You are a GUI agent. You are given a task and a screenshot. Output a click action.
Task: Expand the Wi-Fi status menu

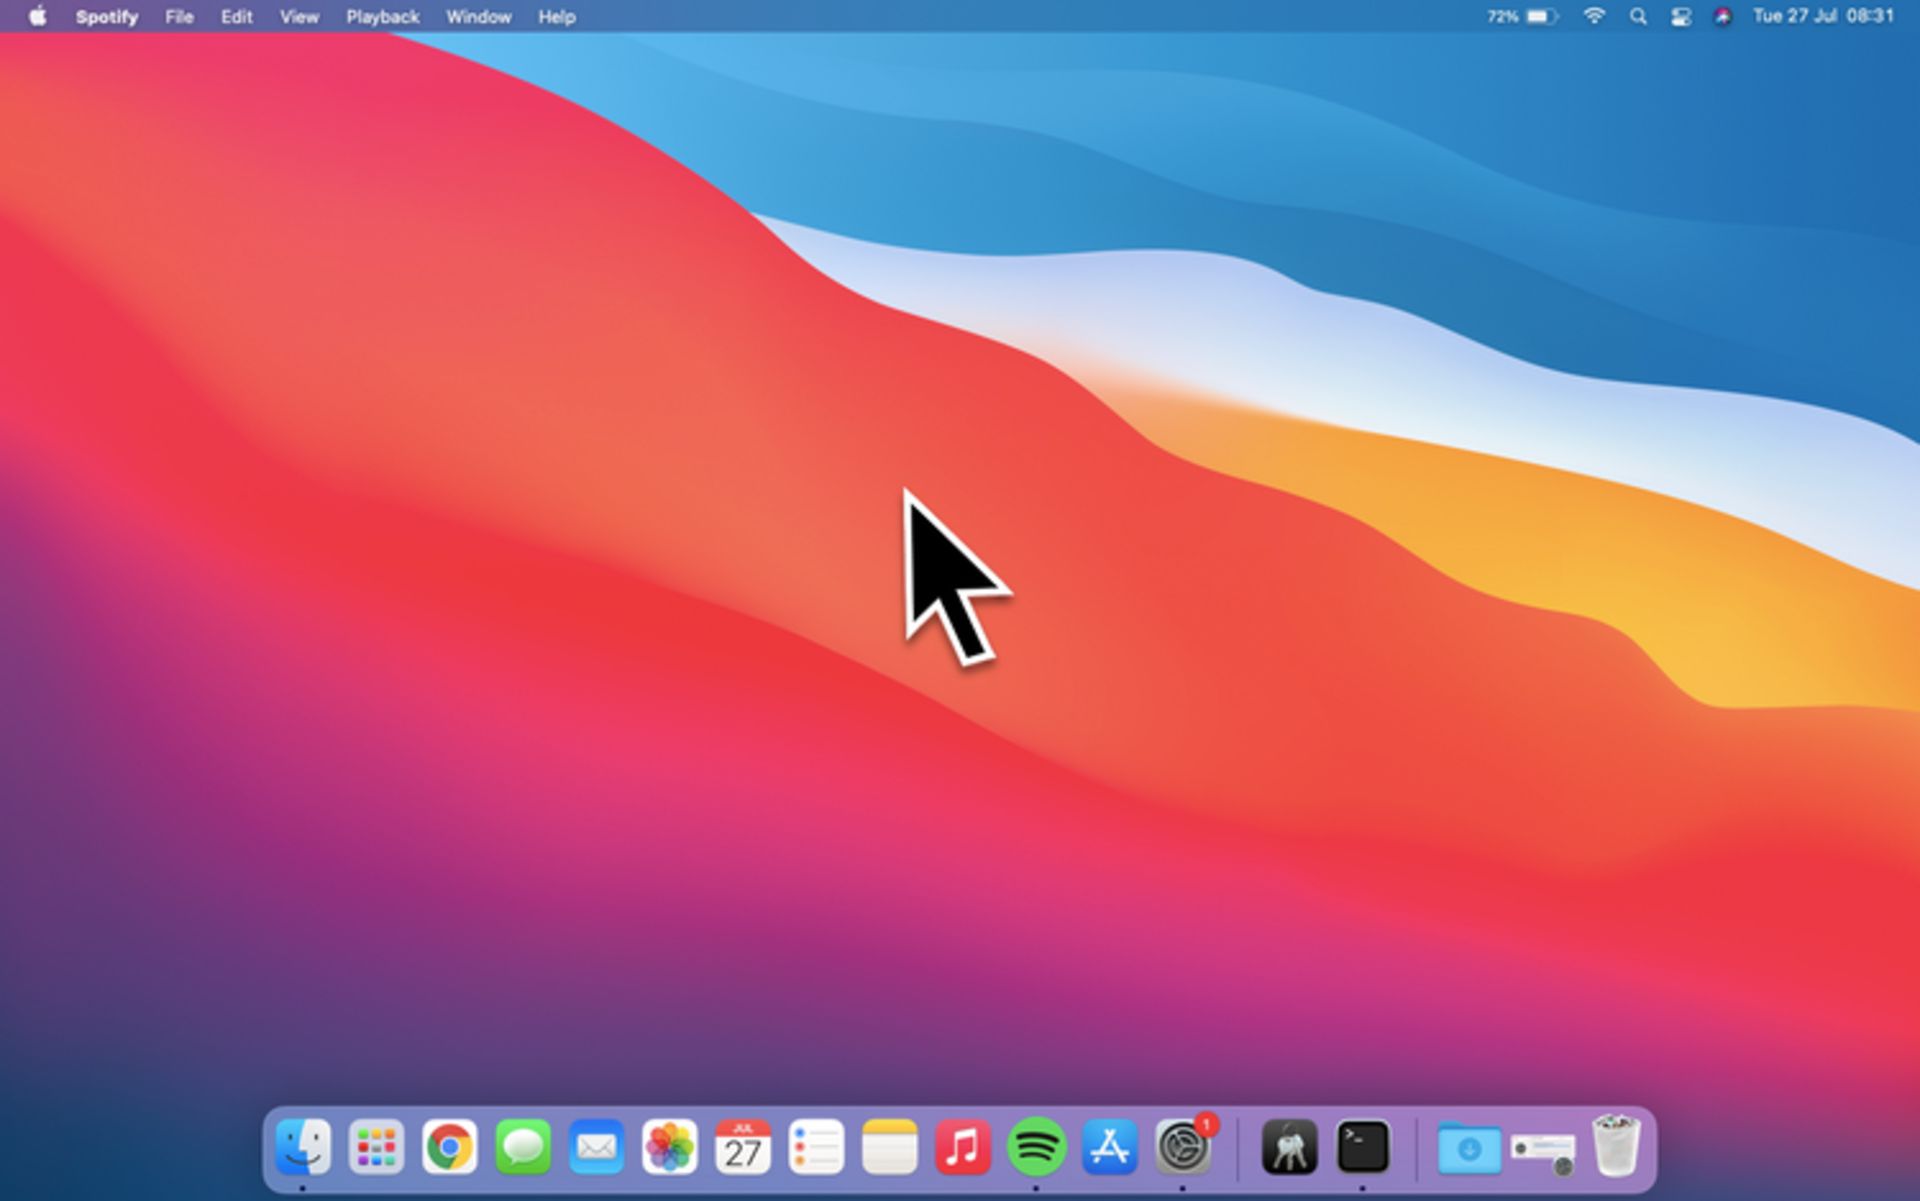[x=1594, y=17]
